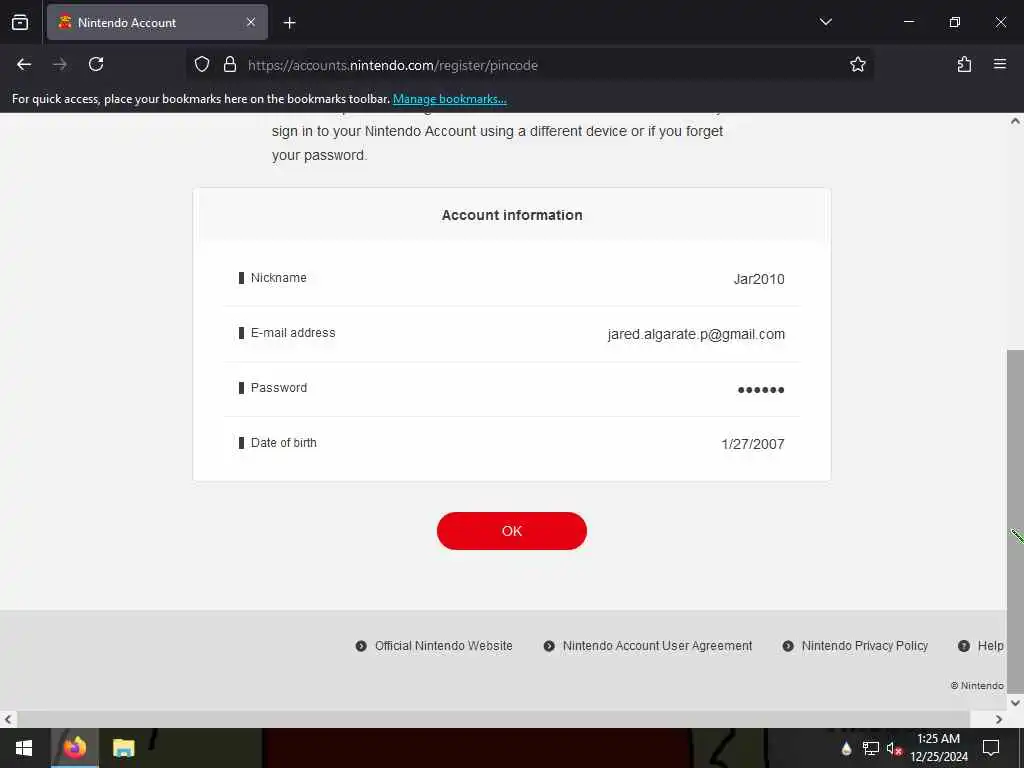Open Firefox application hamburger menu
The width and height of the screenshot is (1024, 768).
[1000, 64]
